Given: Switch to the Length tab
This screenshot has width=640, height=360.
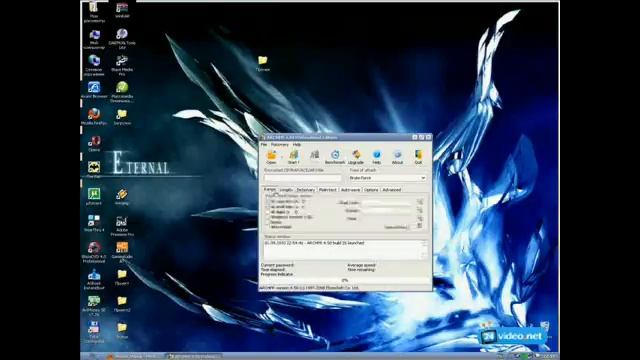Looking at the screenshot, I should [x=286, y=190].
